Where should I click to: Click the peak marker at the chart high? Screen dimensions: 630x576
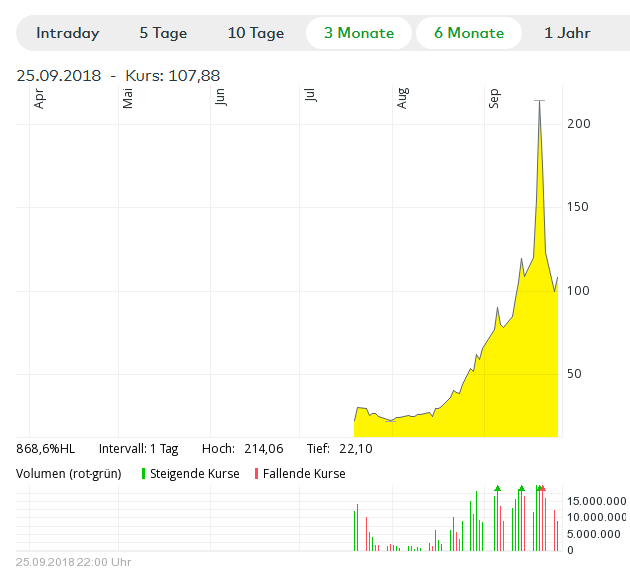(x=540, y=101)
